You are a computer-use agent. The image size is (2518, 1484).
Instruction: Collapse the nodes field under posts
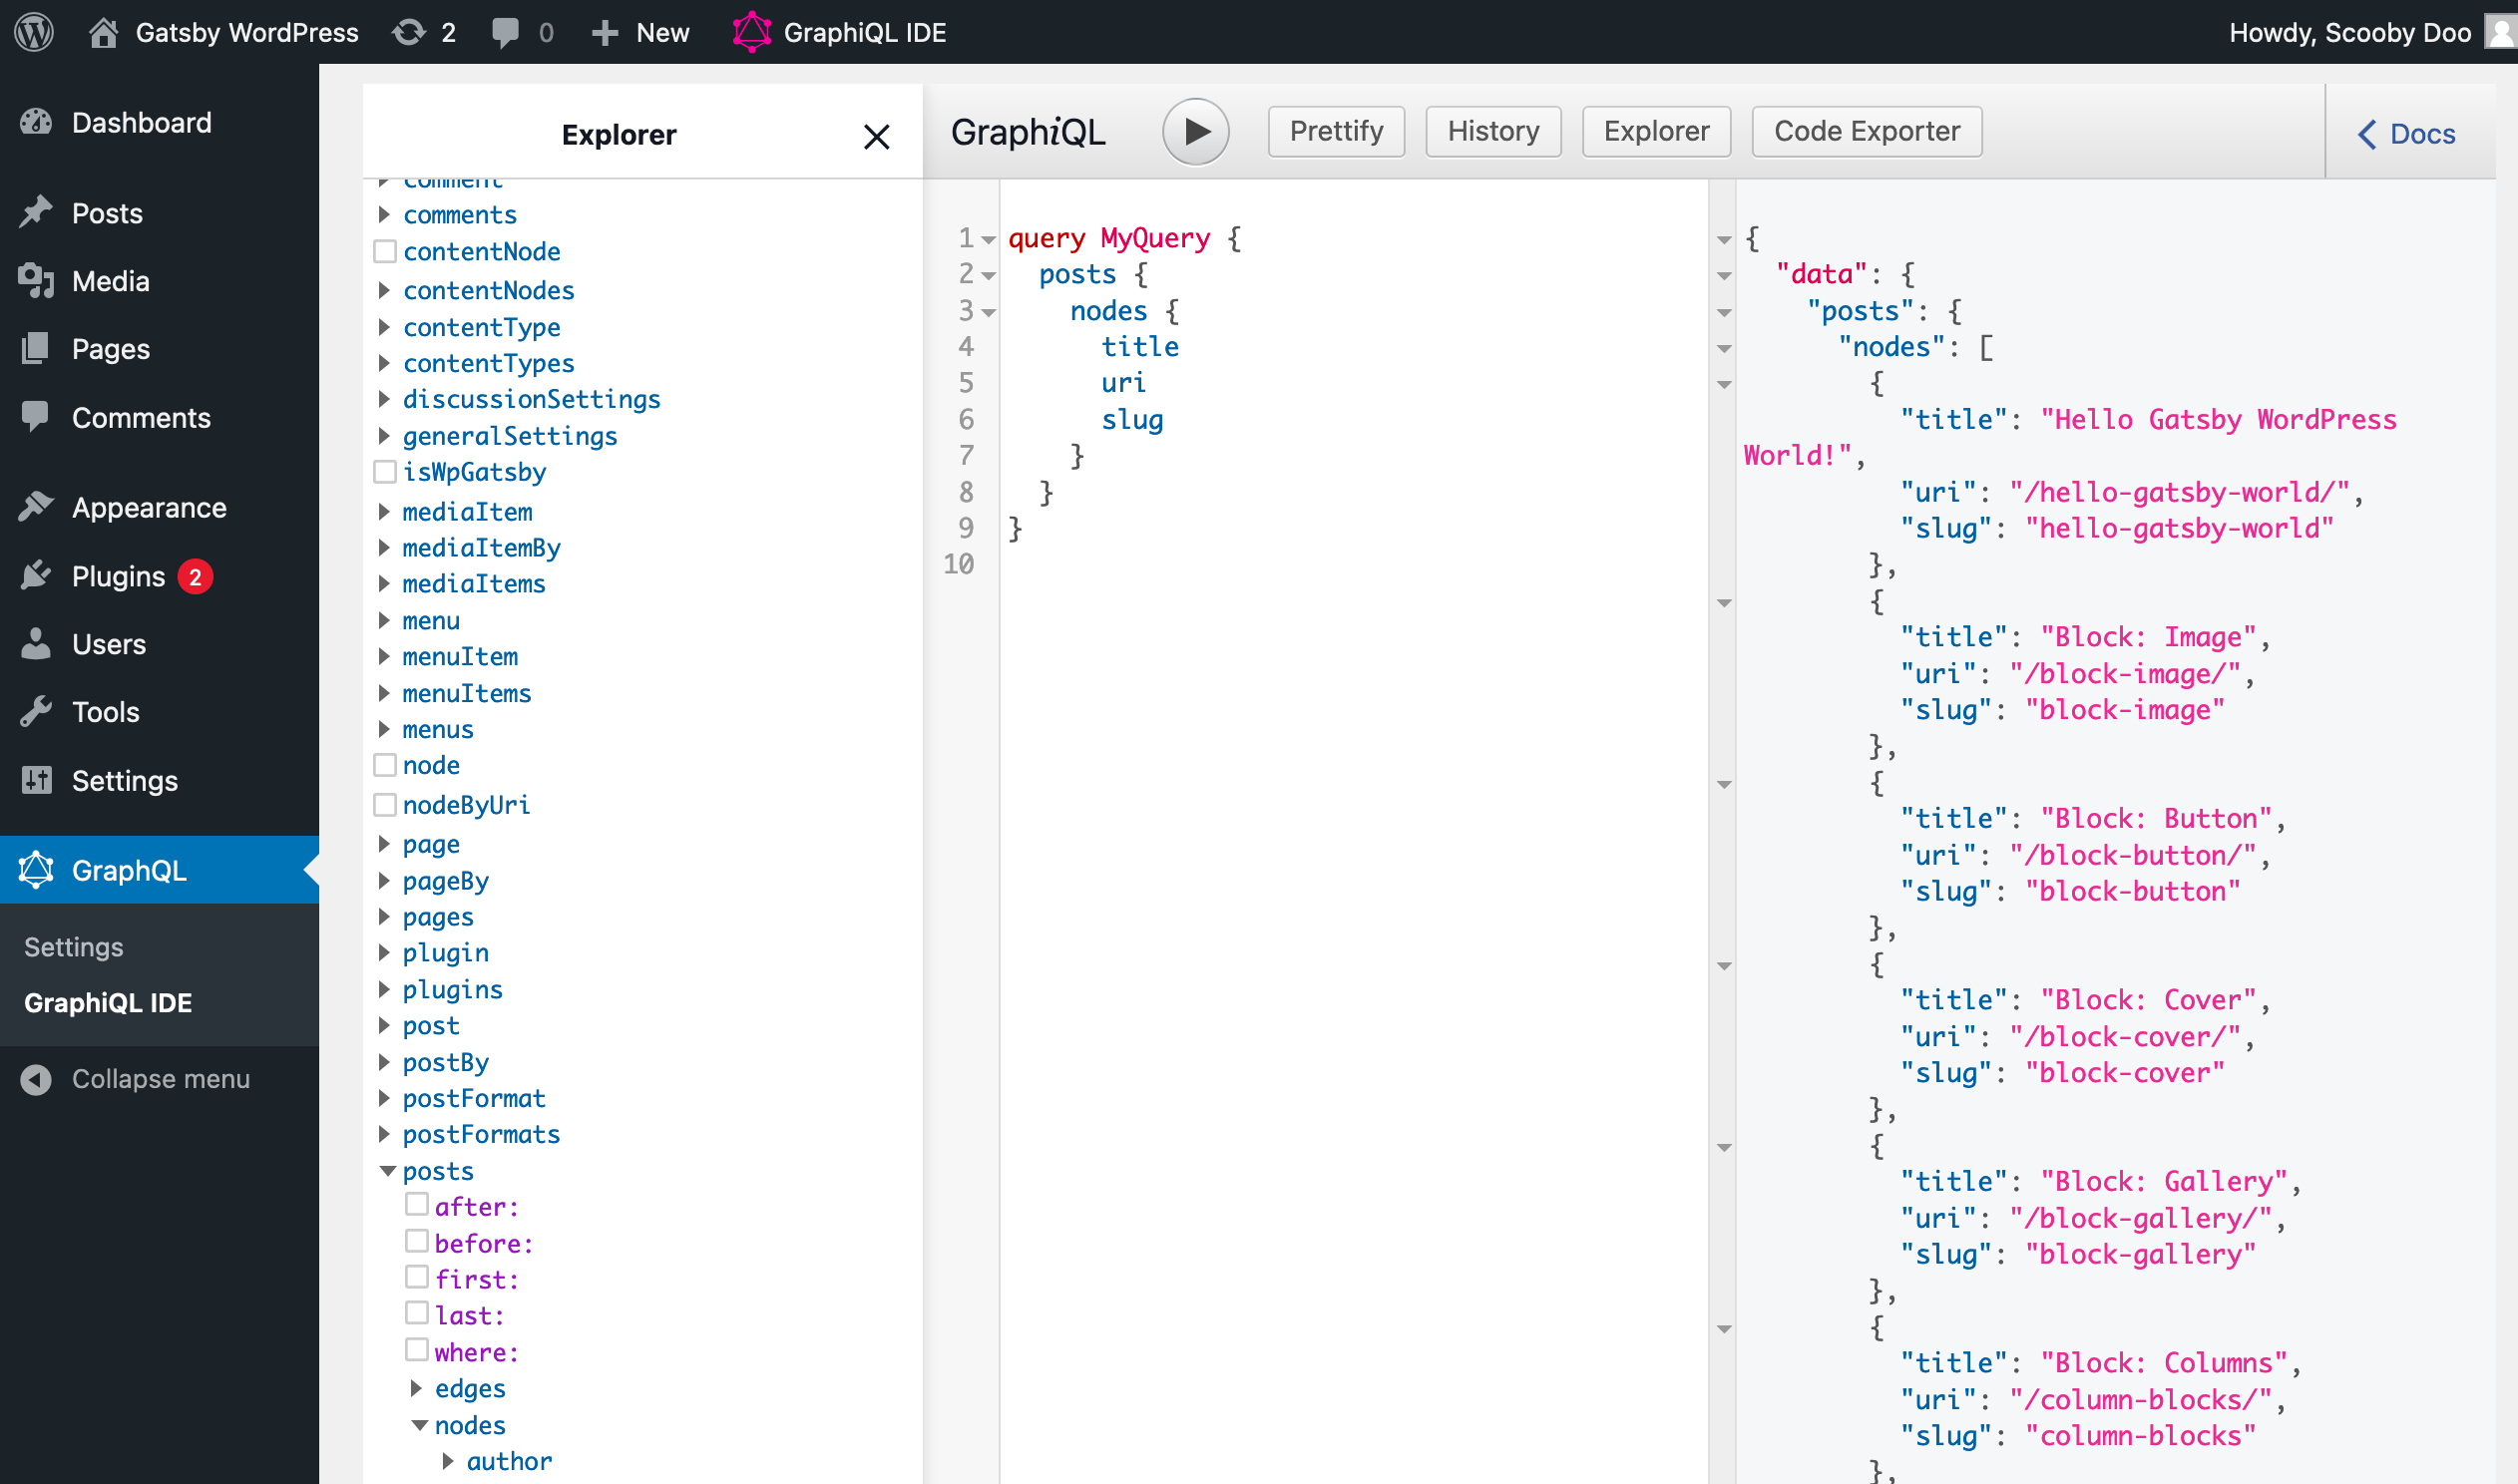pyautogui.click(x=420, y=1425)
